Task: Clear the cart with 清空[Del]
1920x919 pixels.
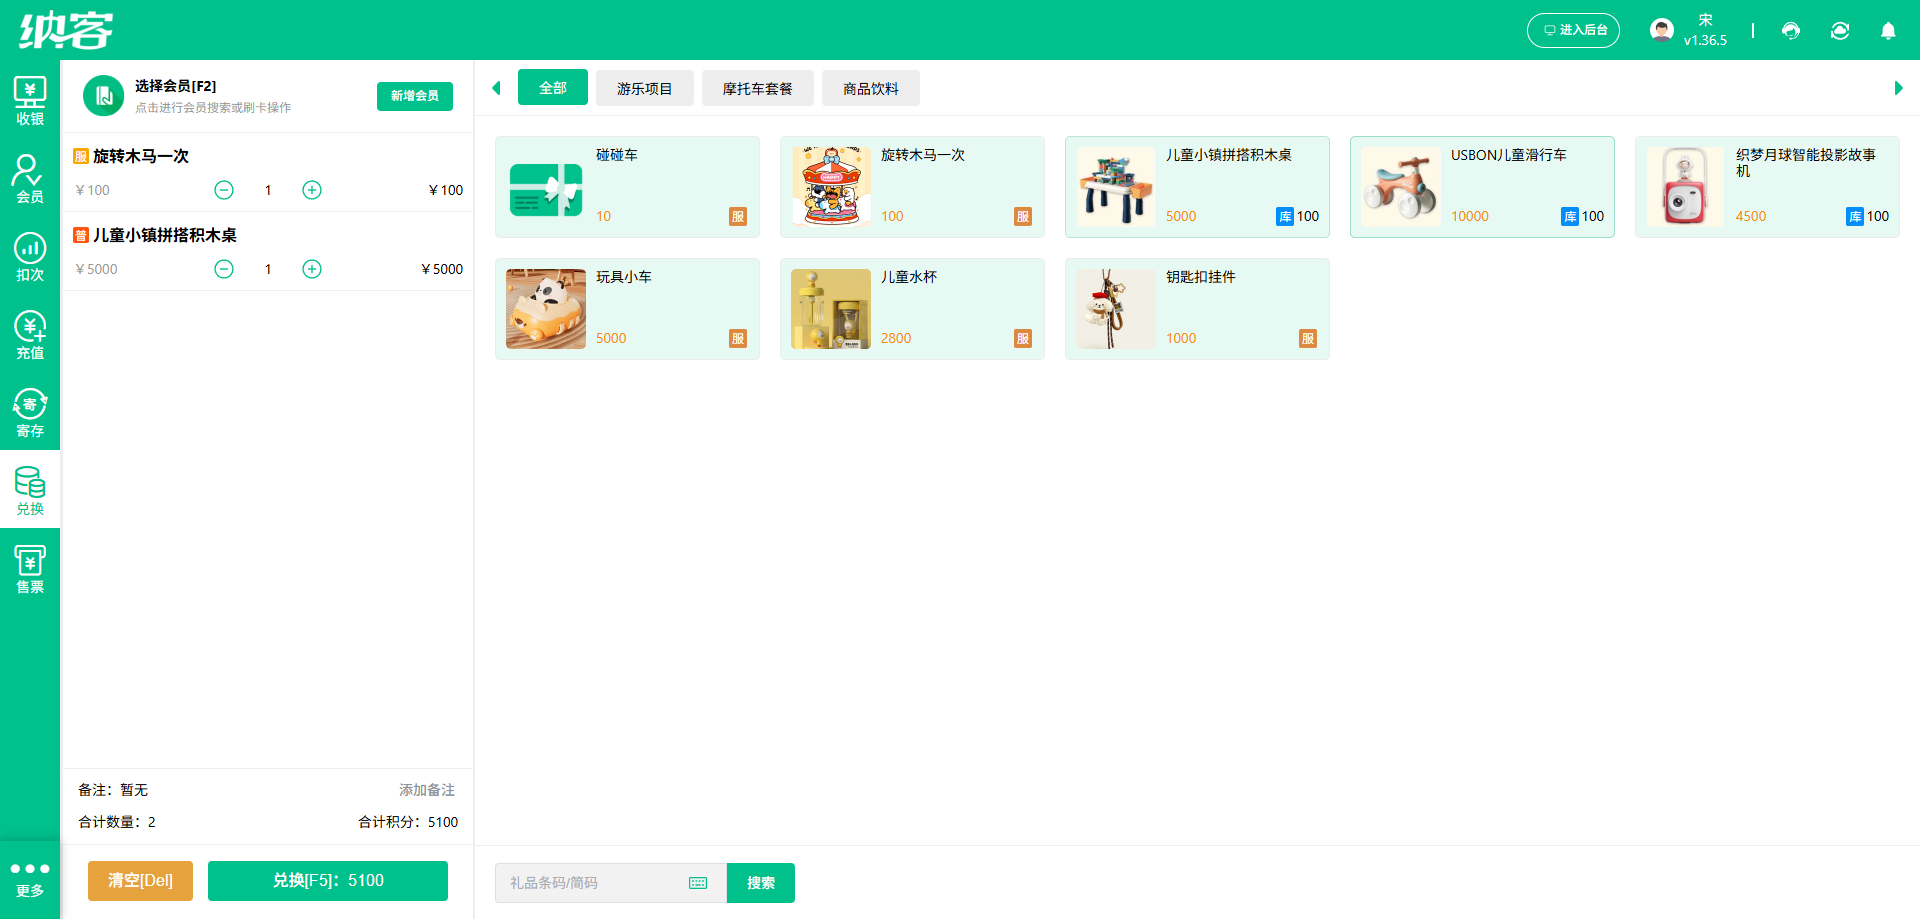Action: pos(140,881)
